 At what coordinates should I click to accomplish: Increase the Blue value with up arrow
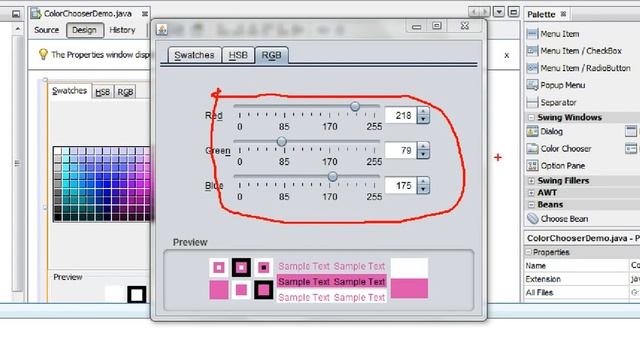[423, 181]
